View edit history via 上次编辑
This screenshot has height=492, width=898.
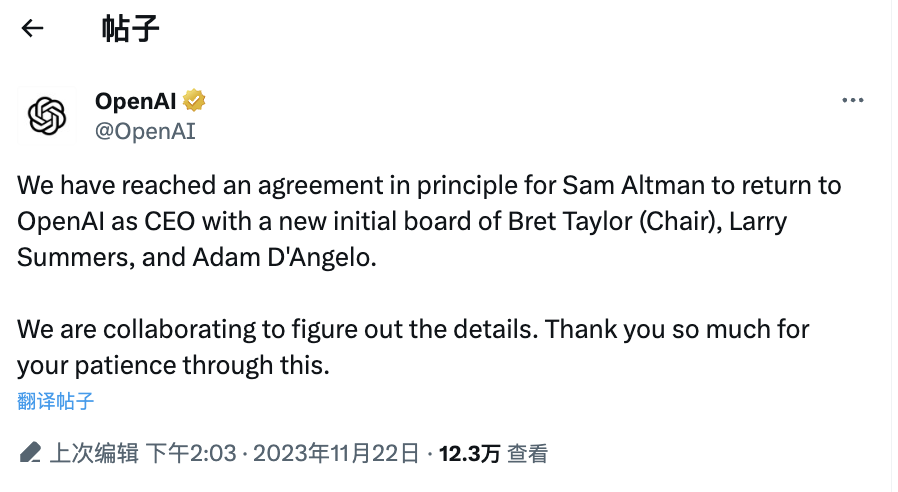(94, 453)
